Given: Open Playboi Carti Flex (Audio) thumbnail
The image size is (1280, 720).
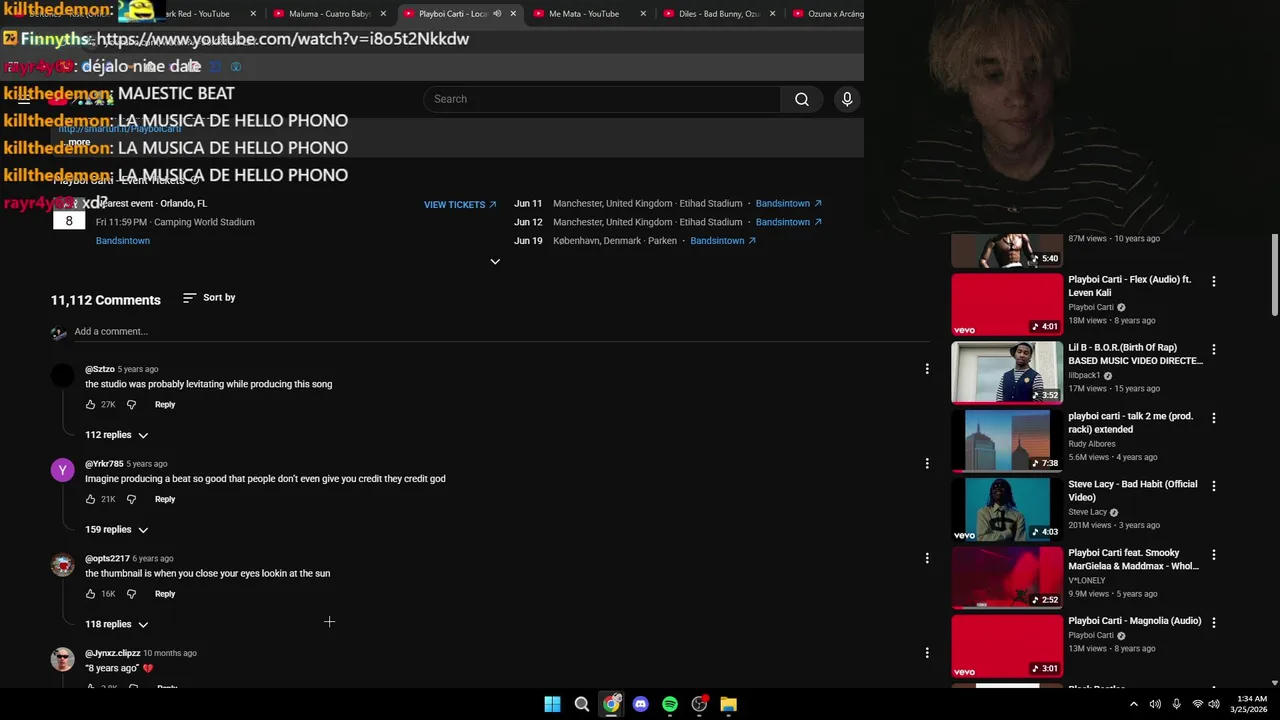Looking at the screenshot, I should [1007, 304].
